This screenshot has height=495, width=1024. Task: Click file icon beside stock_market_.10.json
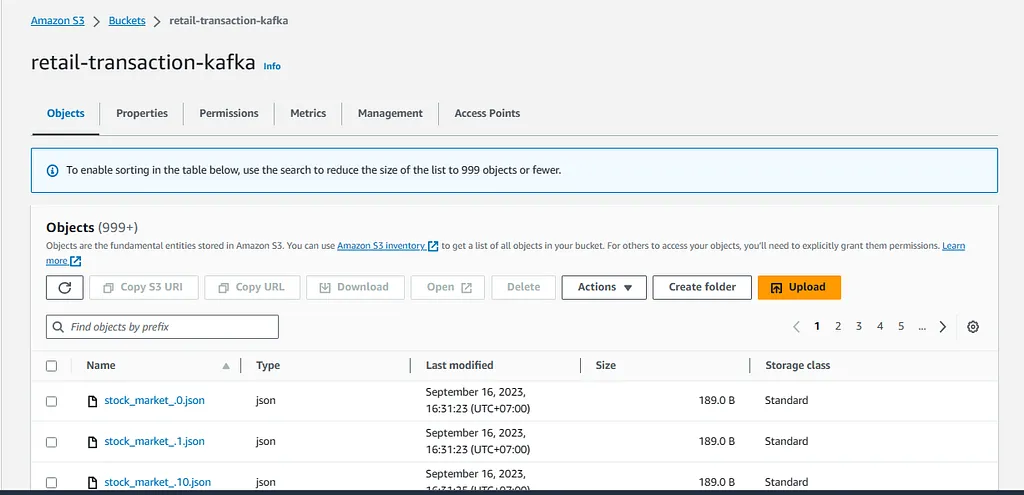point(93,483)
